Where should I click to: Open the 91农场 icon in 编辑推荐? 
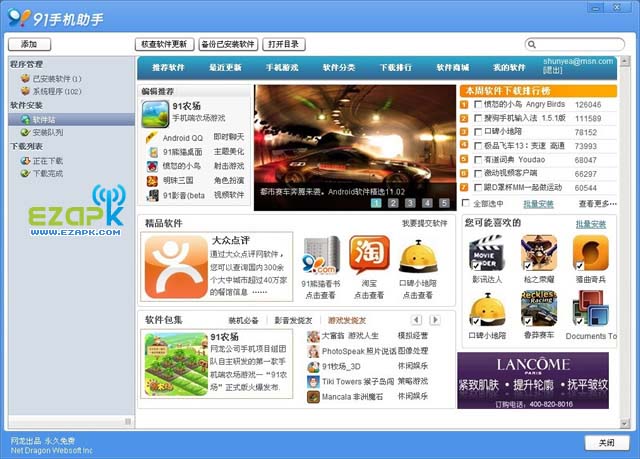(x=155, y=114)
